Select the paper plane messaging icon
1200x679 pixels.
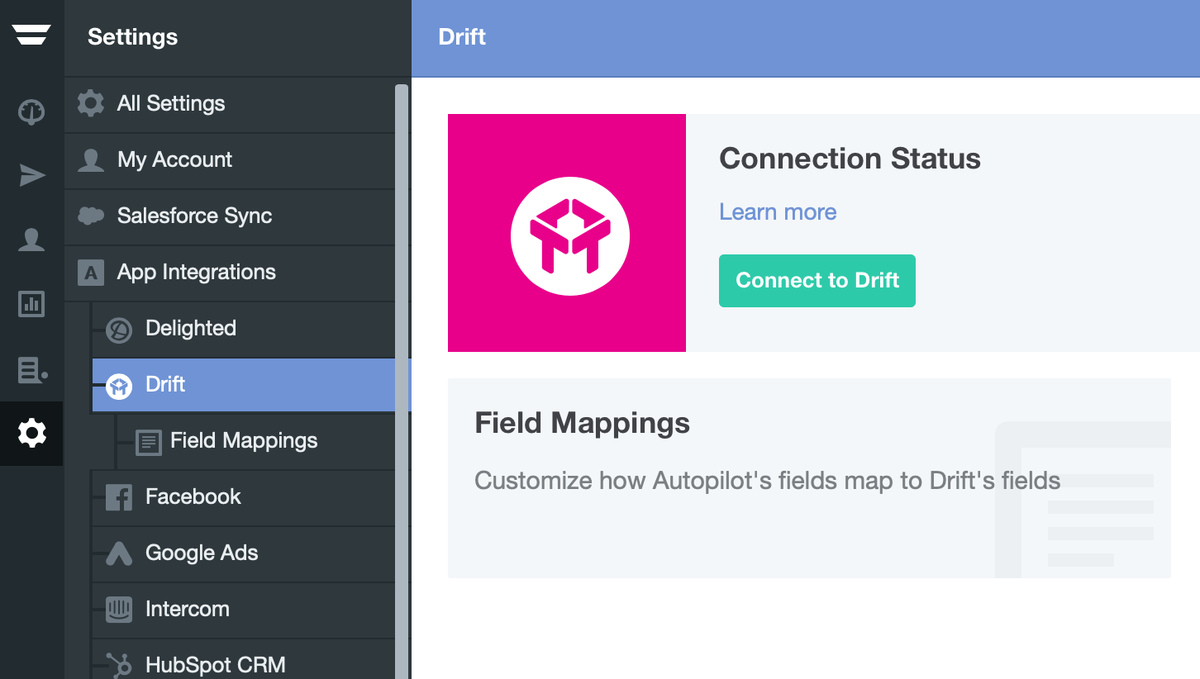pos(31,175)
